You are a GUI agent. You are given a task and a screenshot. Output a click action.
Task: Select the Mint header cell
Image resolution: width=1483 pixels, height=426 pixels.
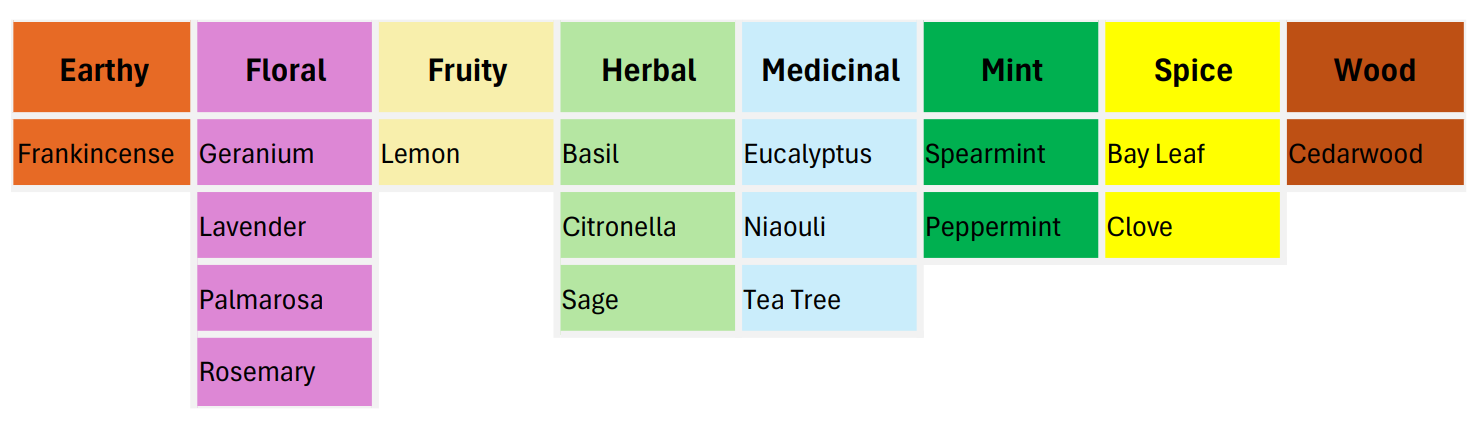pyautogui.click(x=1011, y=69)
